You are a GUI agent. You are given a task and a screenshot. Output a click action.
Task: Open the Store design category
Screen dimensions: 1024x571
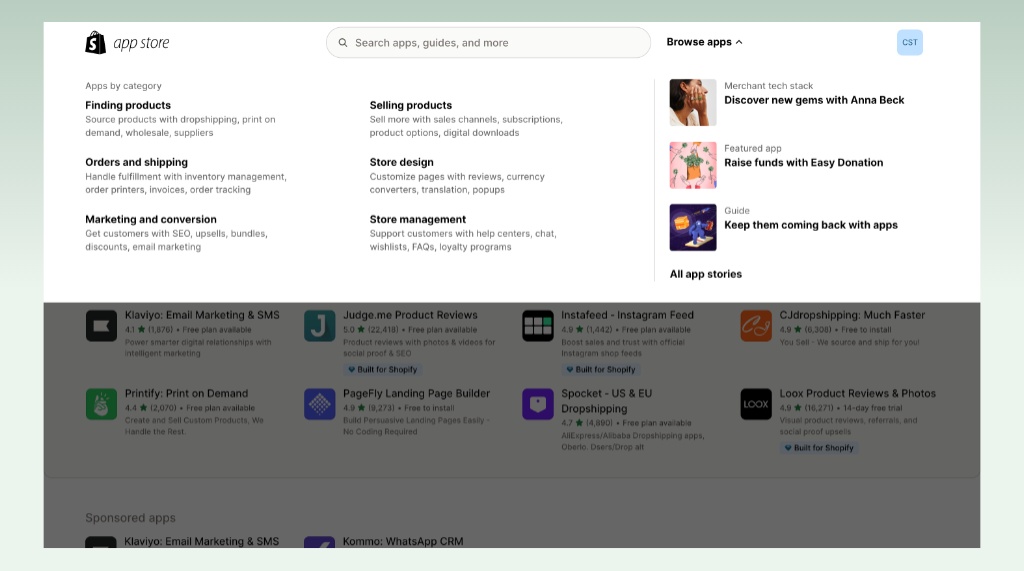click(x=402, y=162)
